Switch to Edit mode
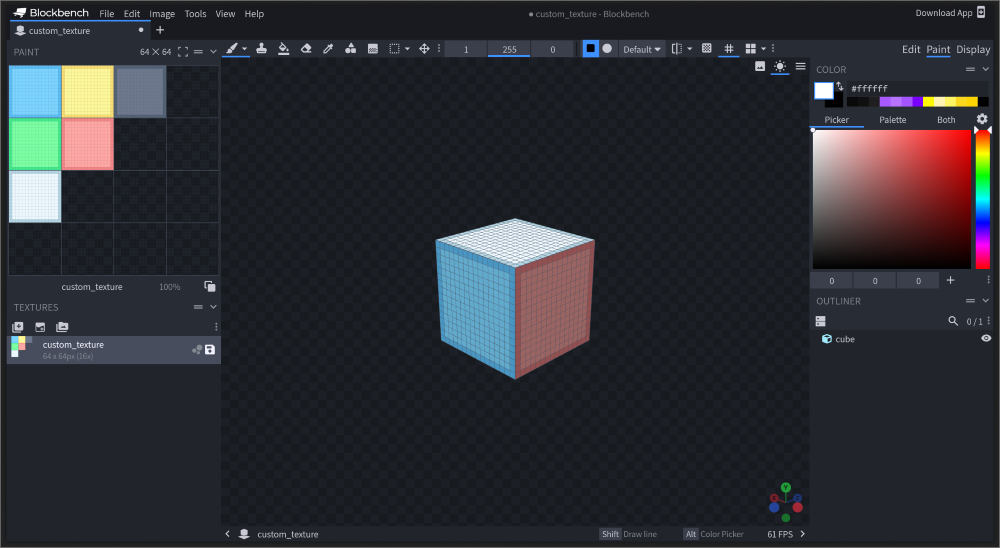Screen dimensions: 1000x548 point(911,49)
